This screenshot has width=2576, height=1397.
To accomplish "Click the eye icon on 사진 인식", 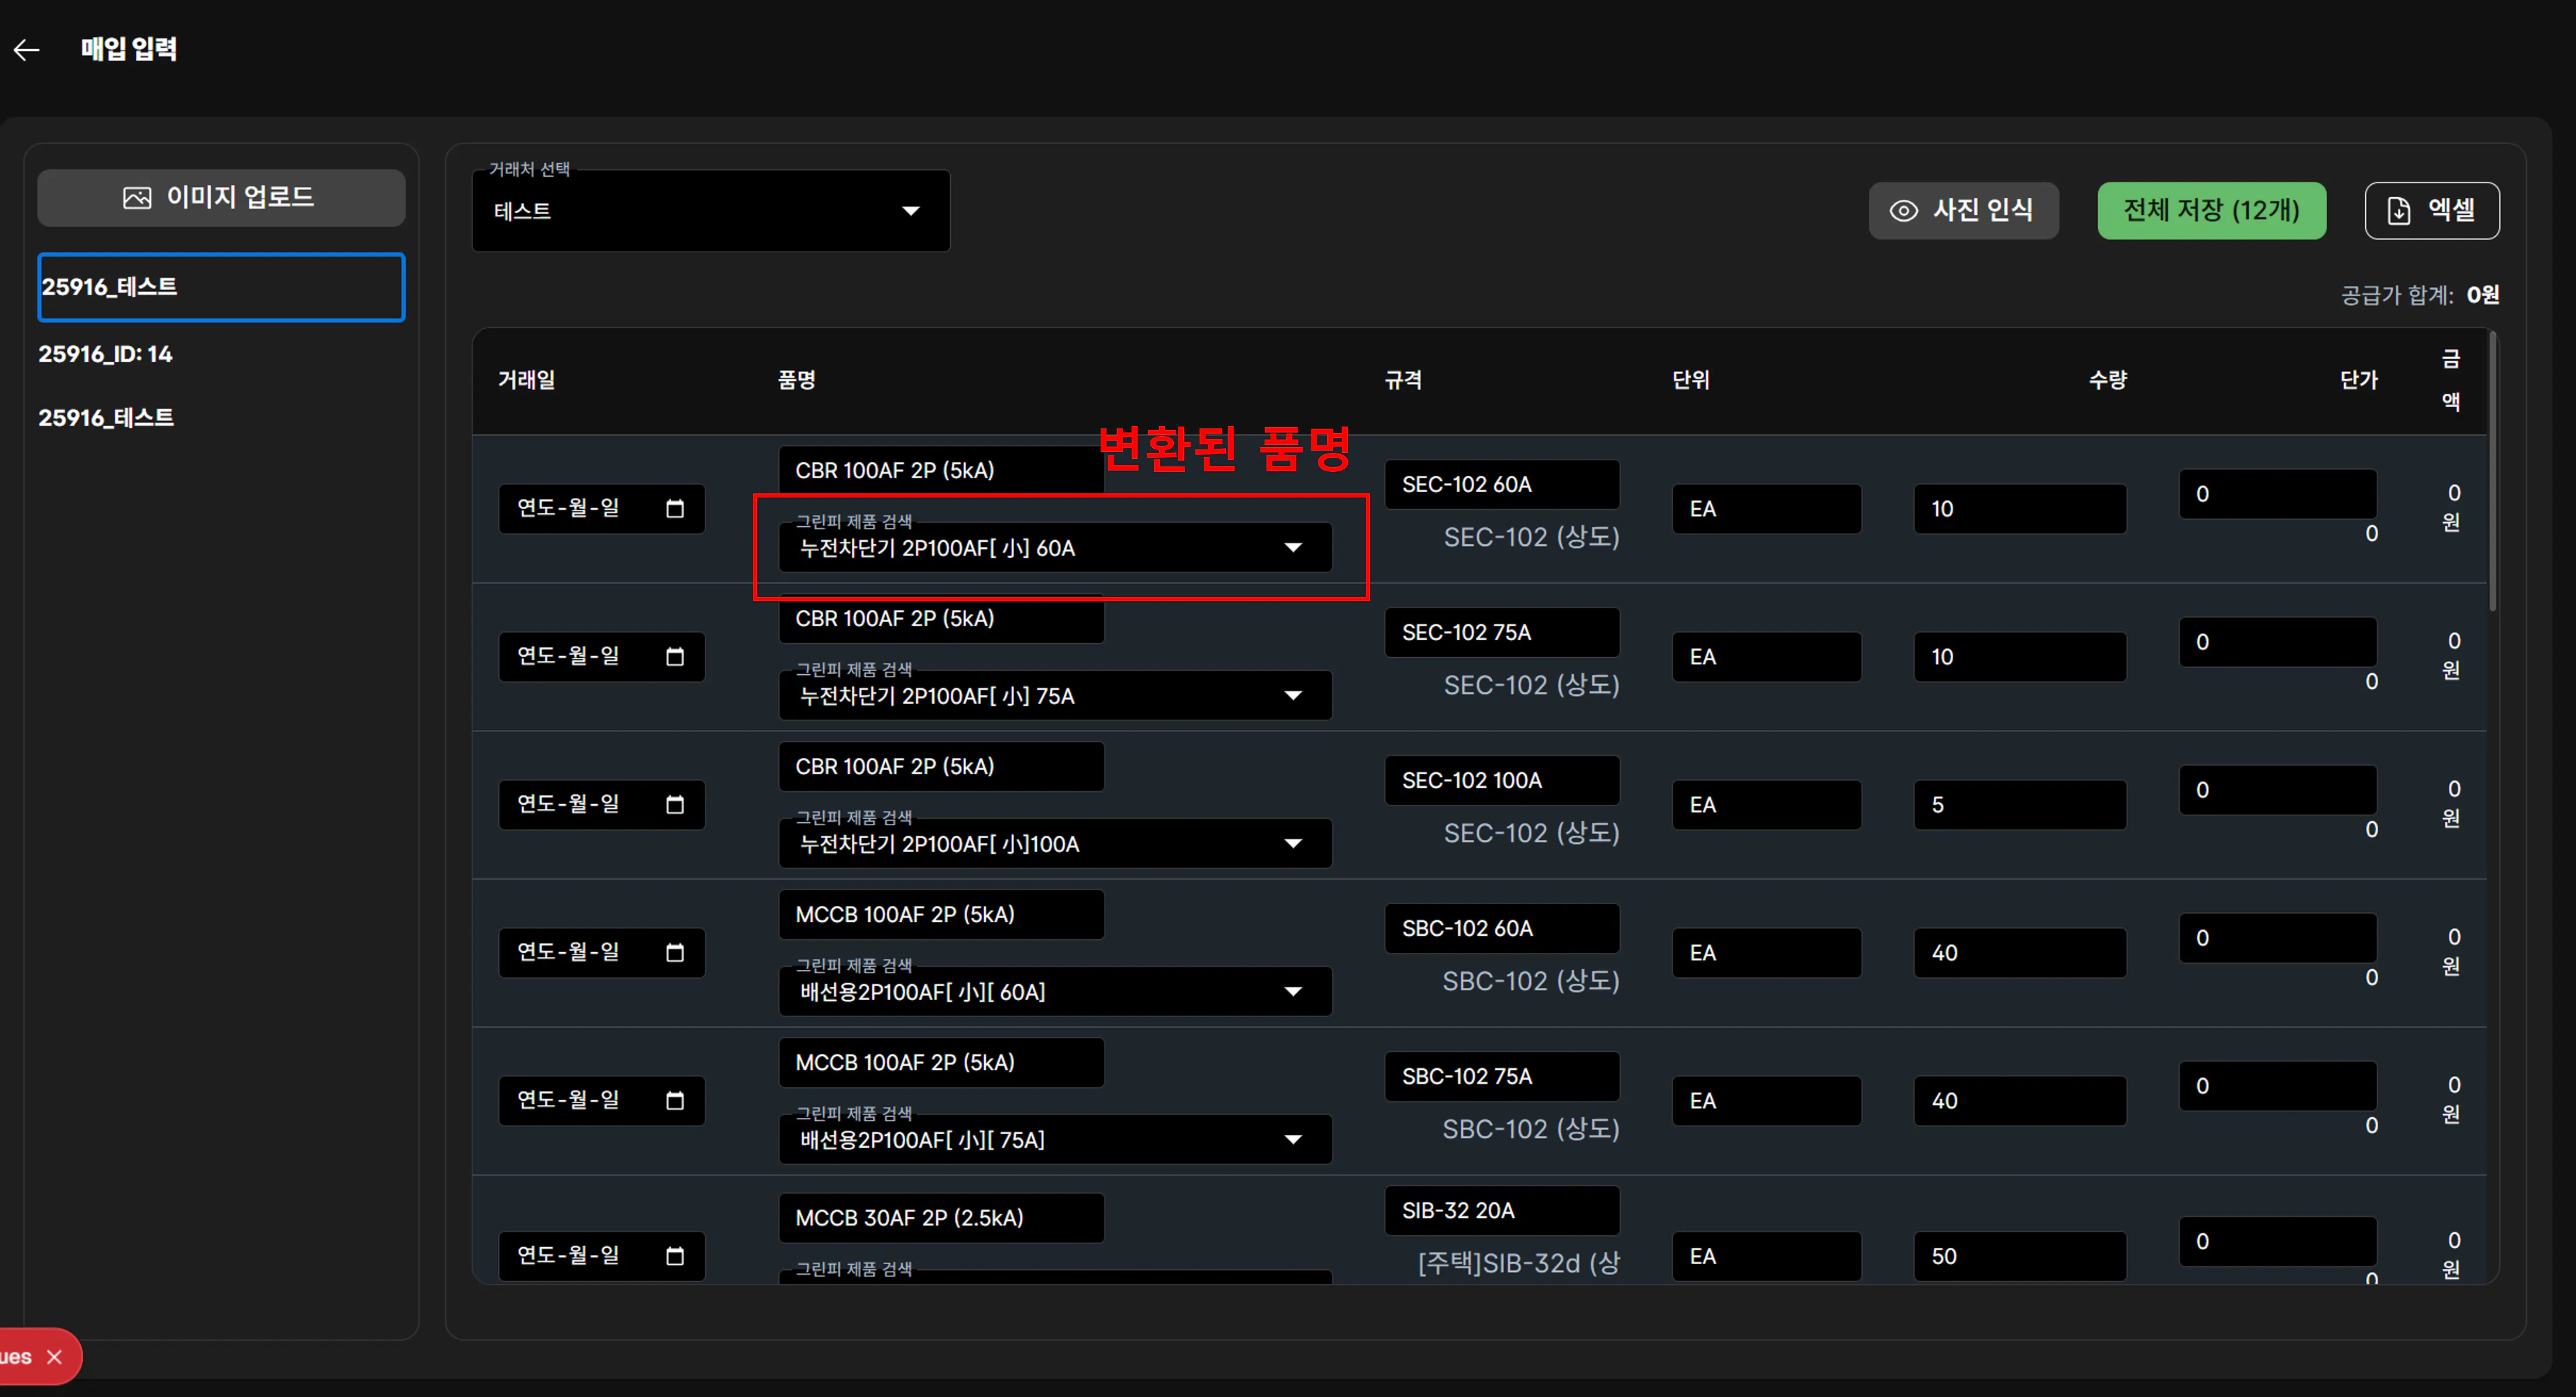I will [x=1903, y=211].
